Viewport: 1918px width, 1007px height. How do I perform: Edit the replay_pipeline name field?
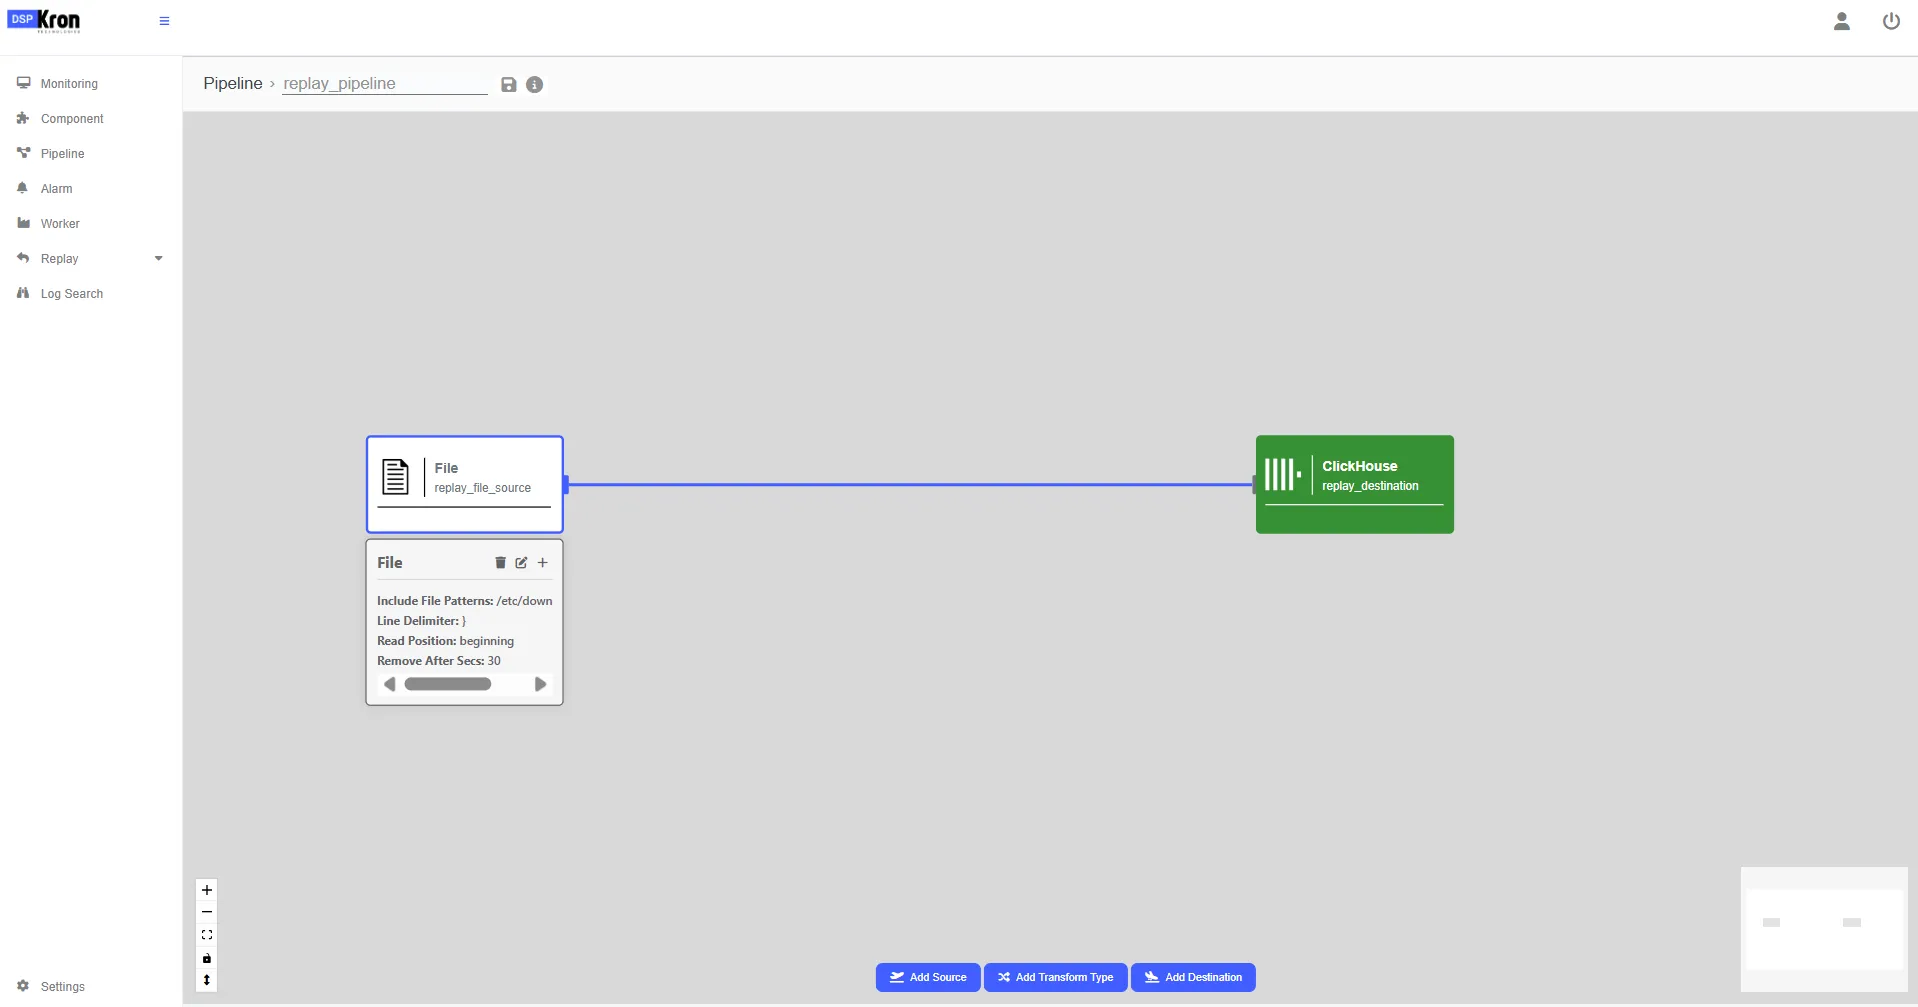coord(385,84)
